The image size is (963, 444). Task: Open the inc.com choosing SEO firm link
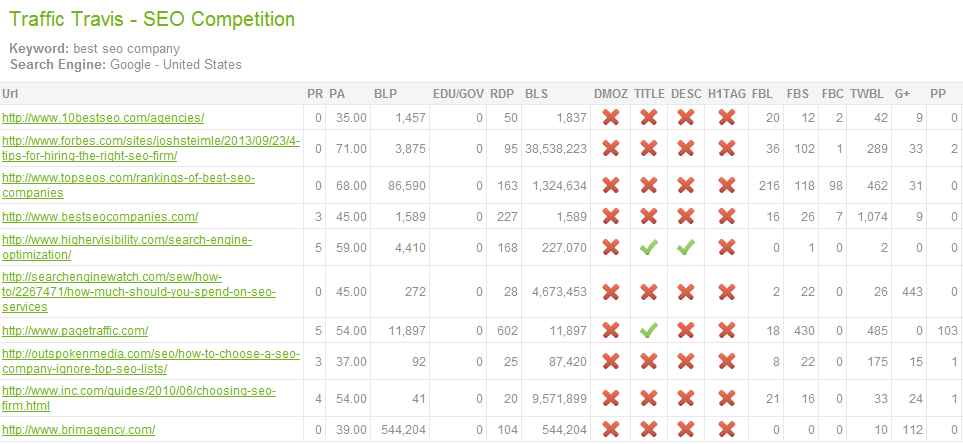[x=139, y=399]
